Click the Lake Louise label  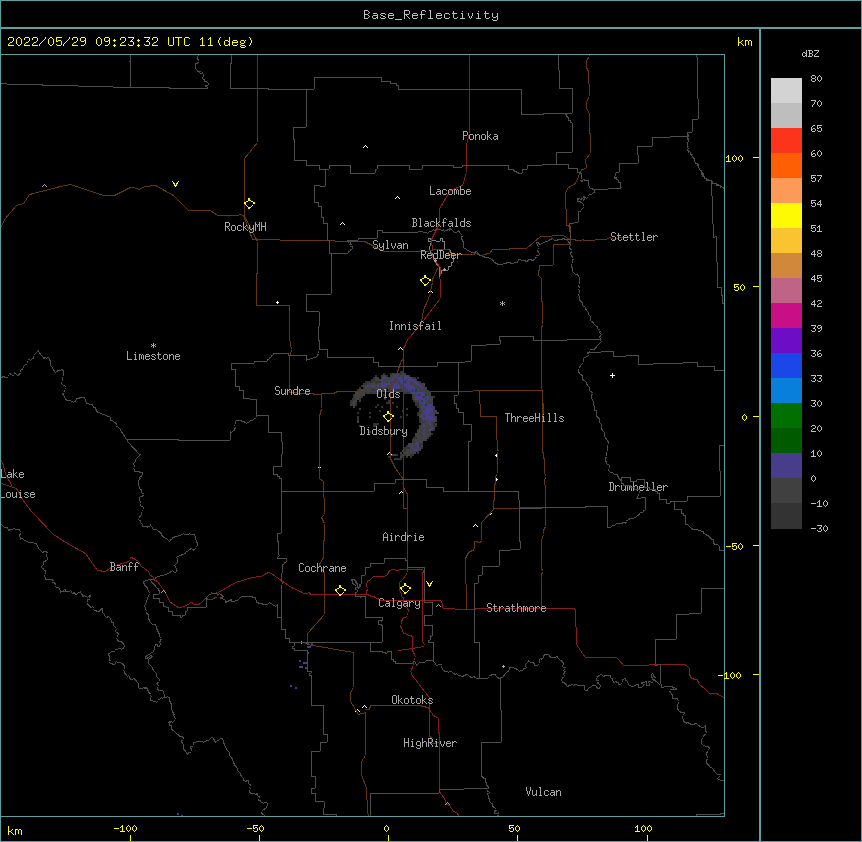point(18,484)
